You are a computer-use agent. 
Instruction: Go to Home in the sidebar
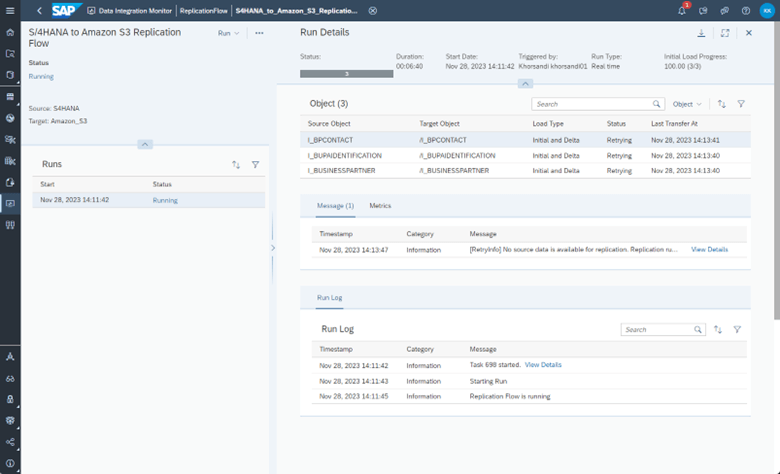click(10, 32)
